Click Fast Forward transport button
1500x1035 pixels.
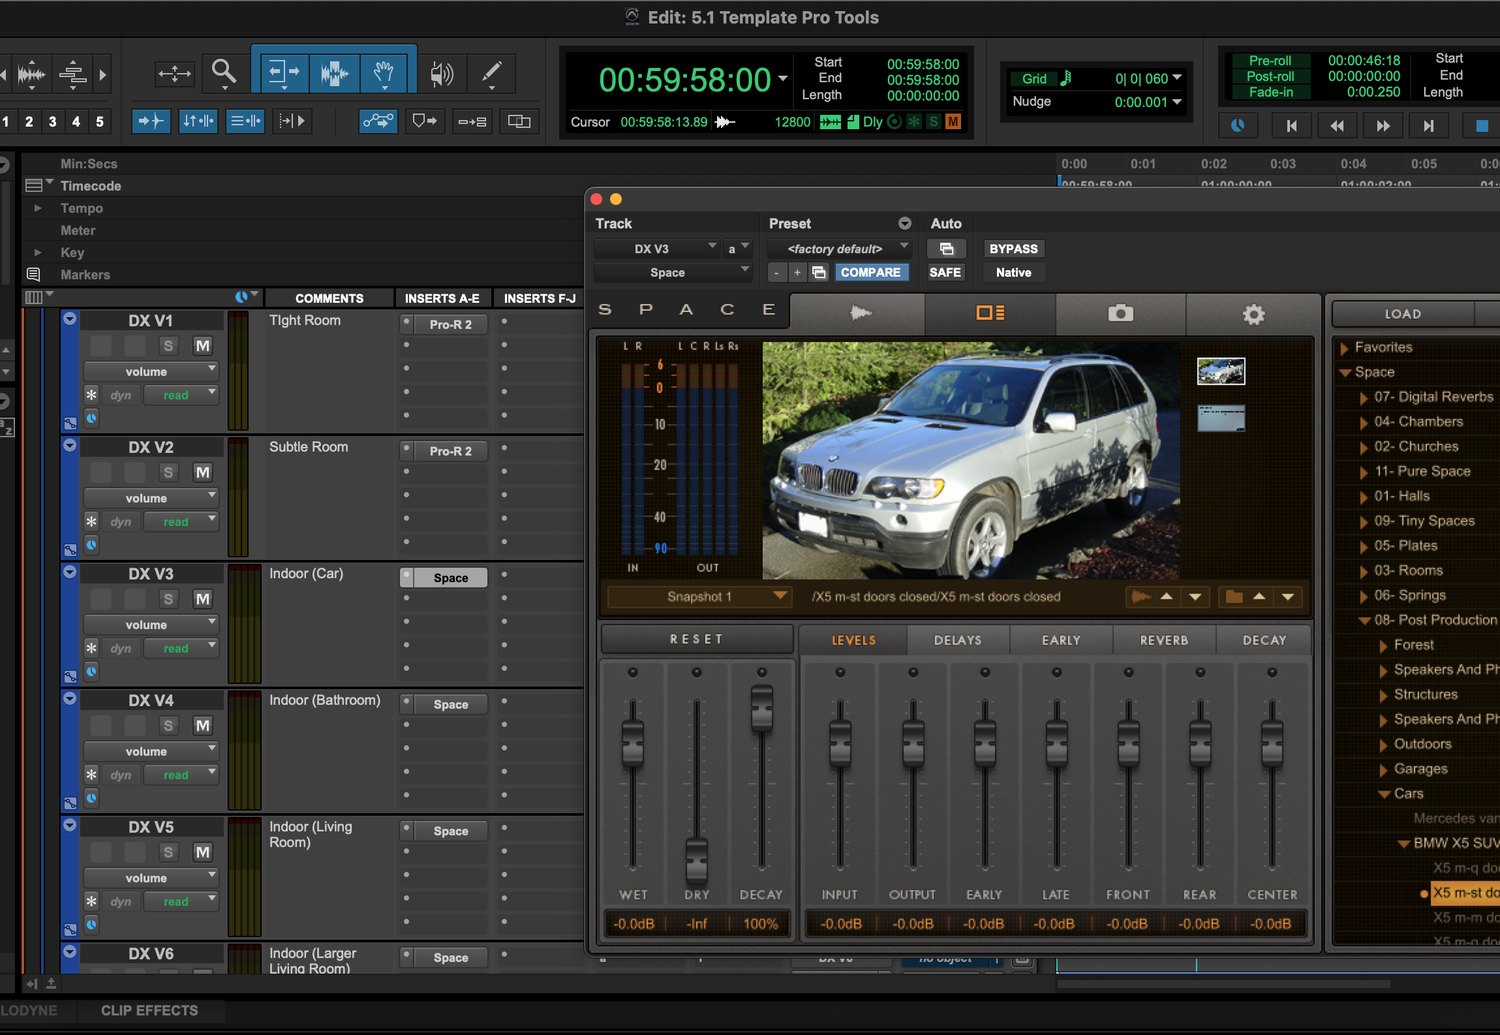point(1383,125)
